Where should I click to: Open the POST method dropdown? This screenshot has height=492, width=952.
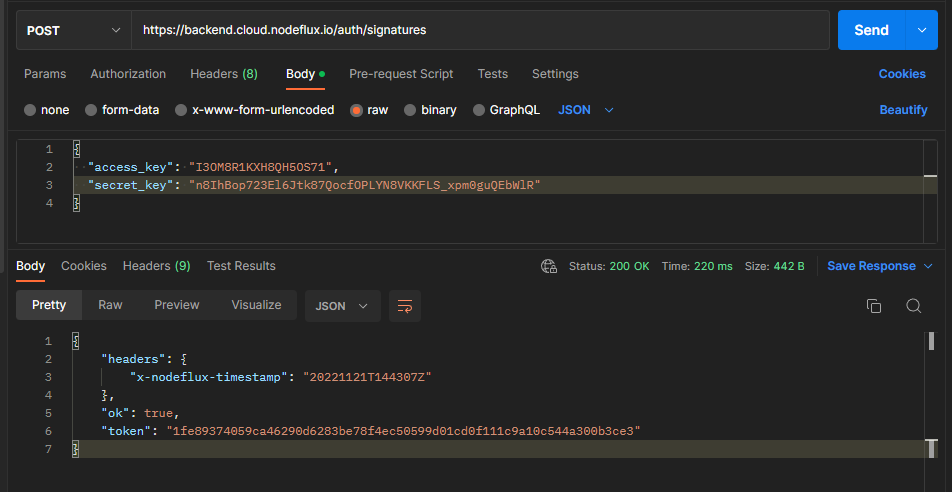[73, 30]
